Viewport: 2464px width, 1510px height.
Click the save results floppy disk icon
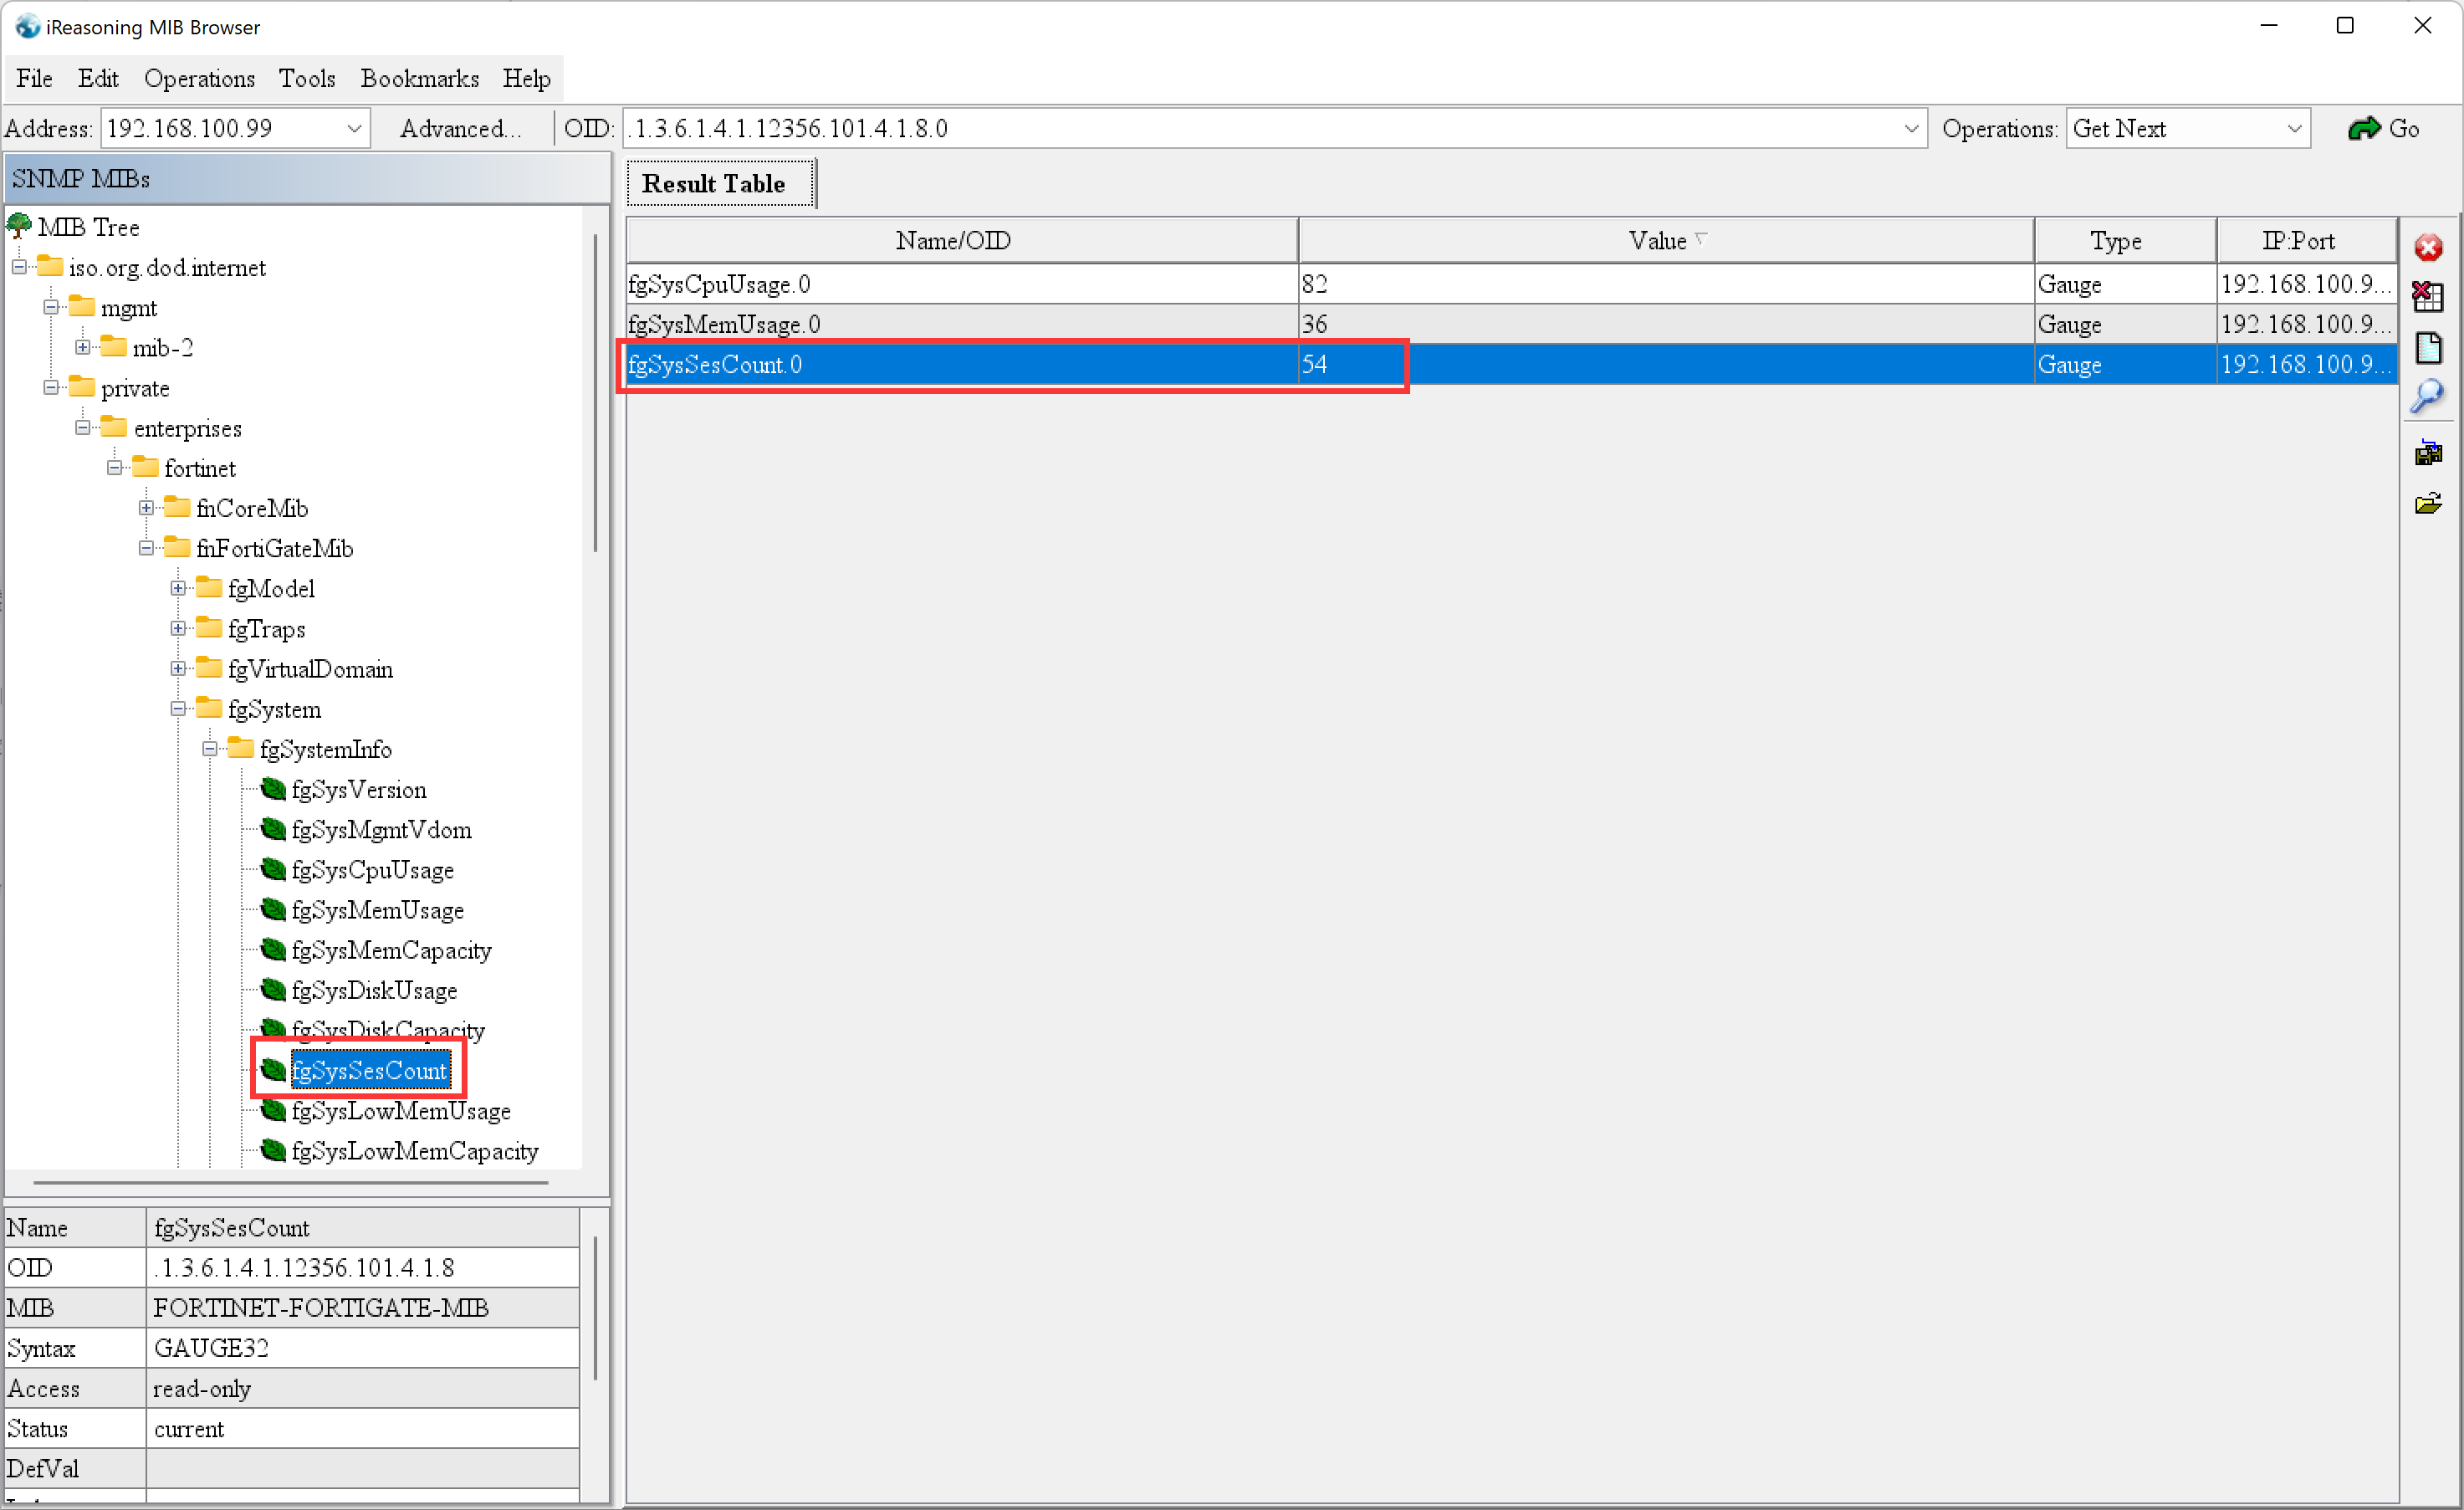tap(2427, 452)
